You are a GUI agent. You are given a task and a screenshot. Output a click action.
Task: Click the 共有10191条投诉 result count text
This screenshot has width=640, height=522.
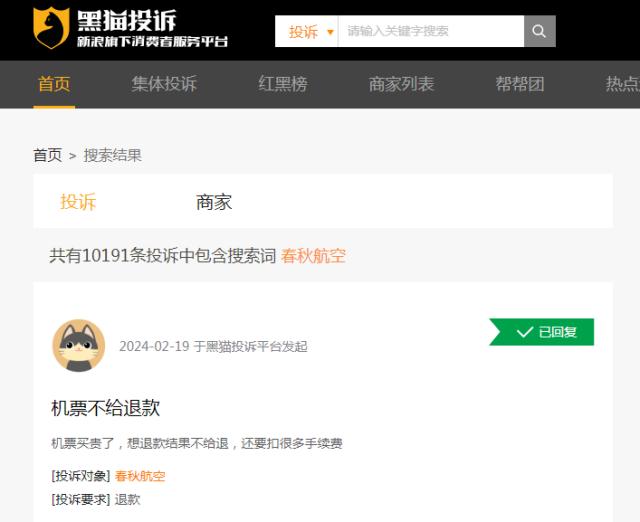pos(162,256)
